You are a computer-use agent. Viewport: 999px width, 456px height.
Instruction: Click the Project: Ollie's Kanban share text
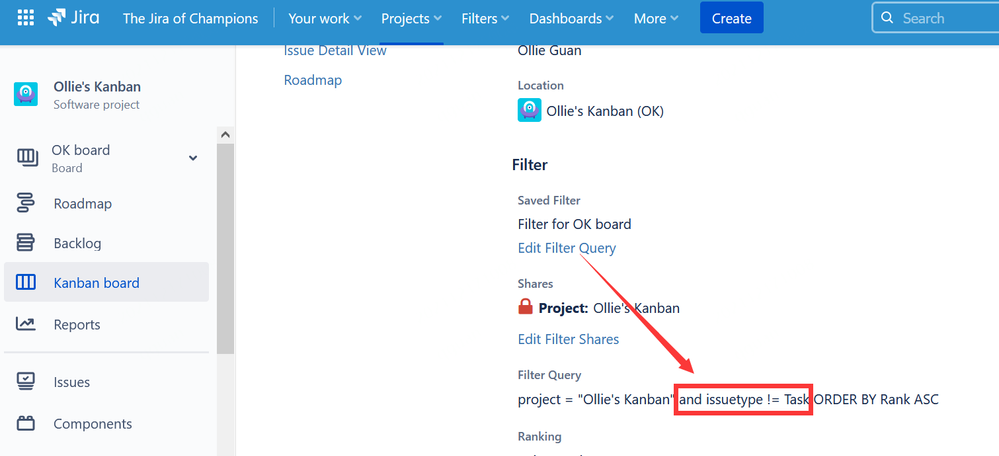[x=609, y=308]
